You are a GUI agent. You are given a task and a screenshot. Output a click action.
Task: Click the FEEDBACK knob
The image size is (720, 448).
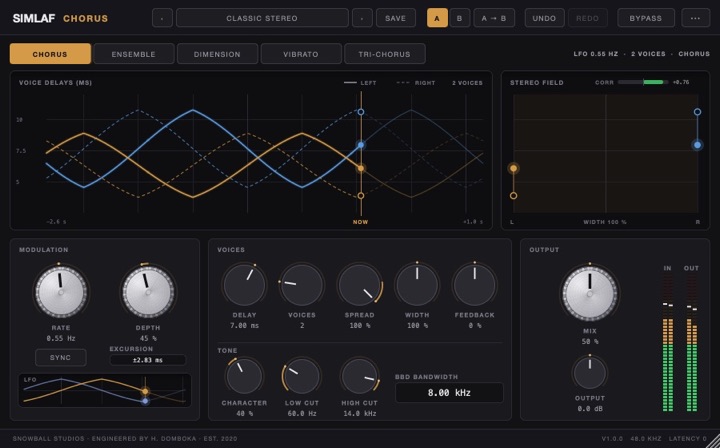coord(474,285)
